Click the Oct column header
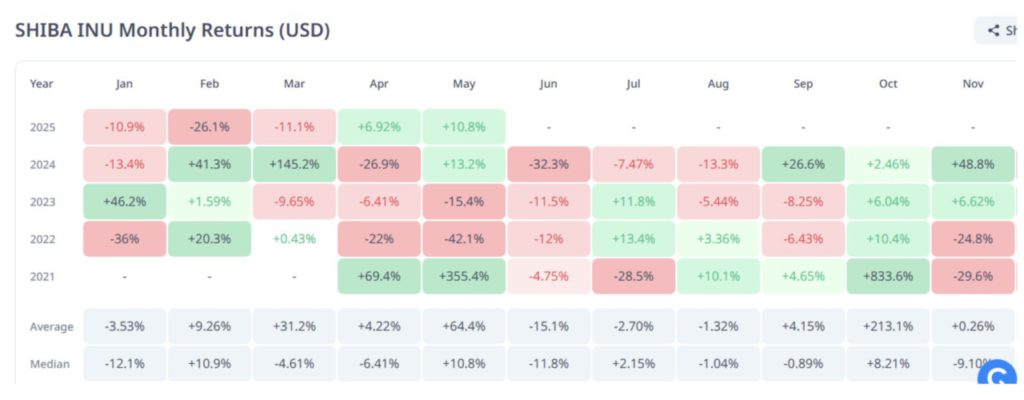The width and height of the screenshot is (1024, 400). tap(888, 84)
